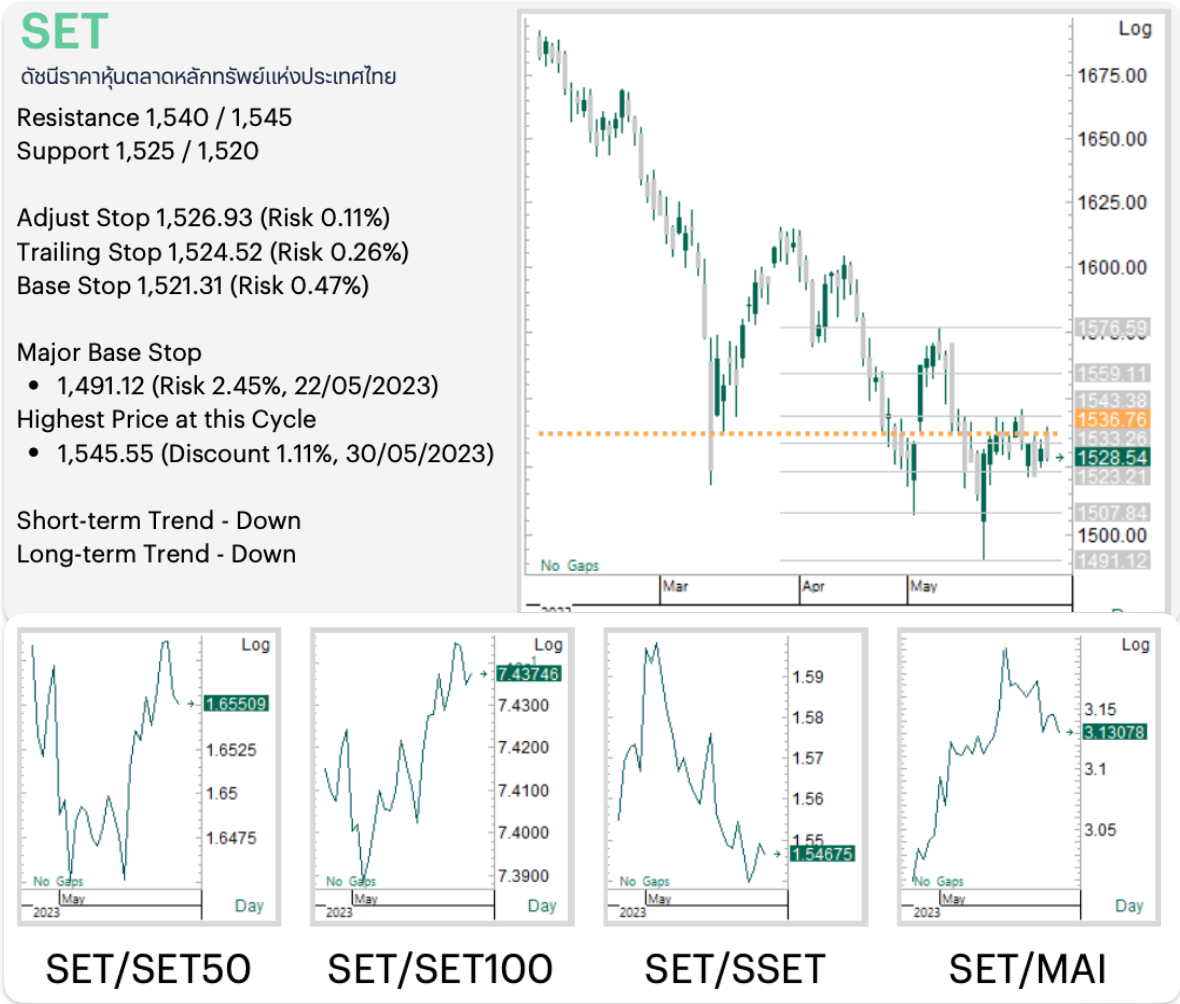
Task: Click the 1.6475 axis value in SET50 chart
Action: (x=231, y=838)
